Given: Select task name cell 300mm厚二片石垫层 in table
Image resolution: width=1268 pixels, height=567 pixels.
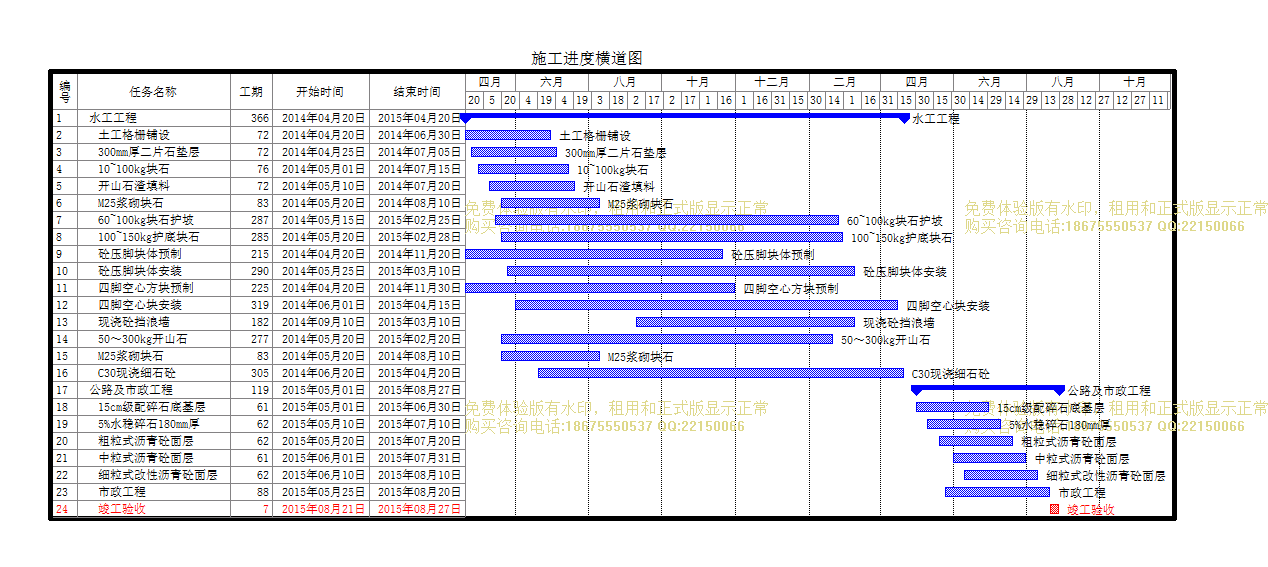Looking at the screenshot, I should 153,152.
